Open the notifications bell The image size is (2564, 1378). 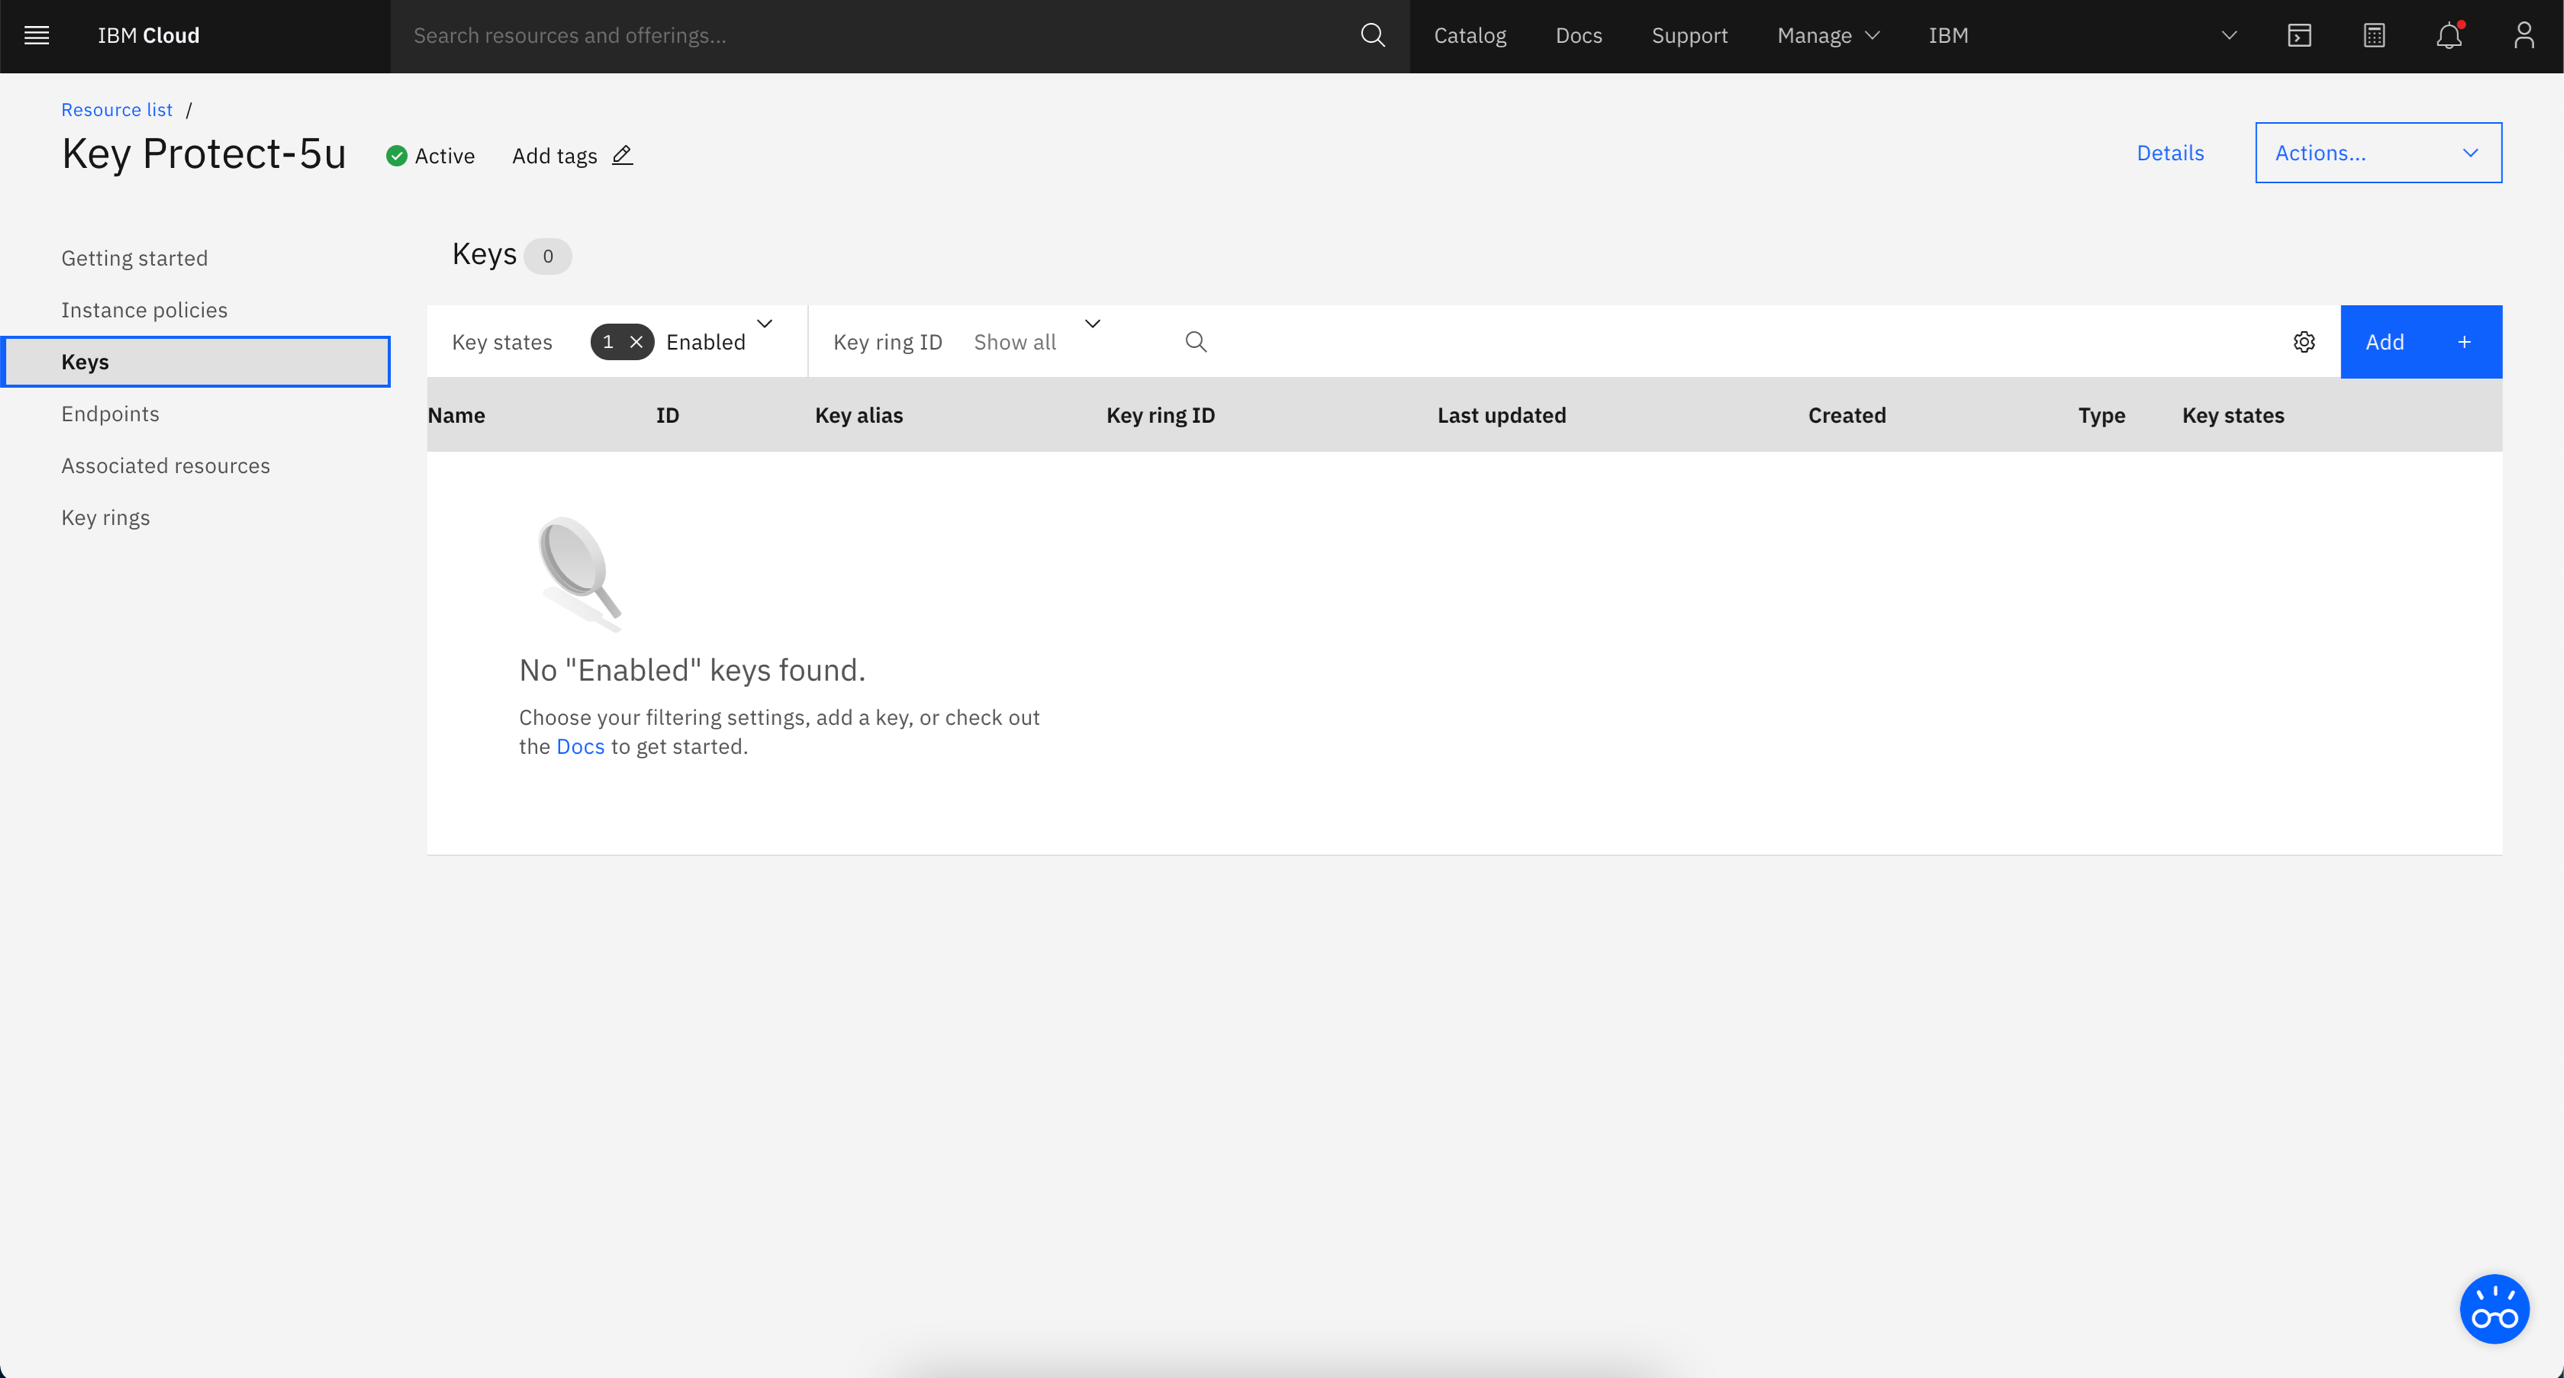[x=2449, y=36]
